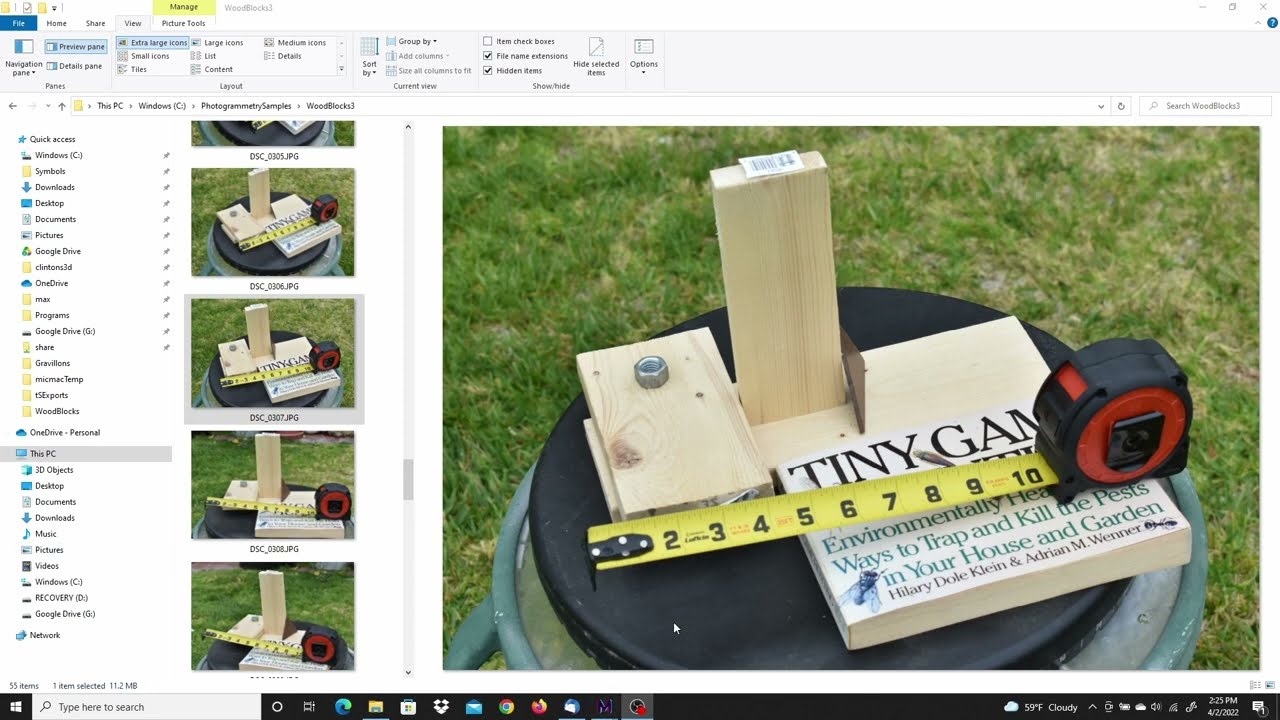Switch to the Share ribbon tab

[x=95, y=23]
